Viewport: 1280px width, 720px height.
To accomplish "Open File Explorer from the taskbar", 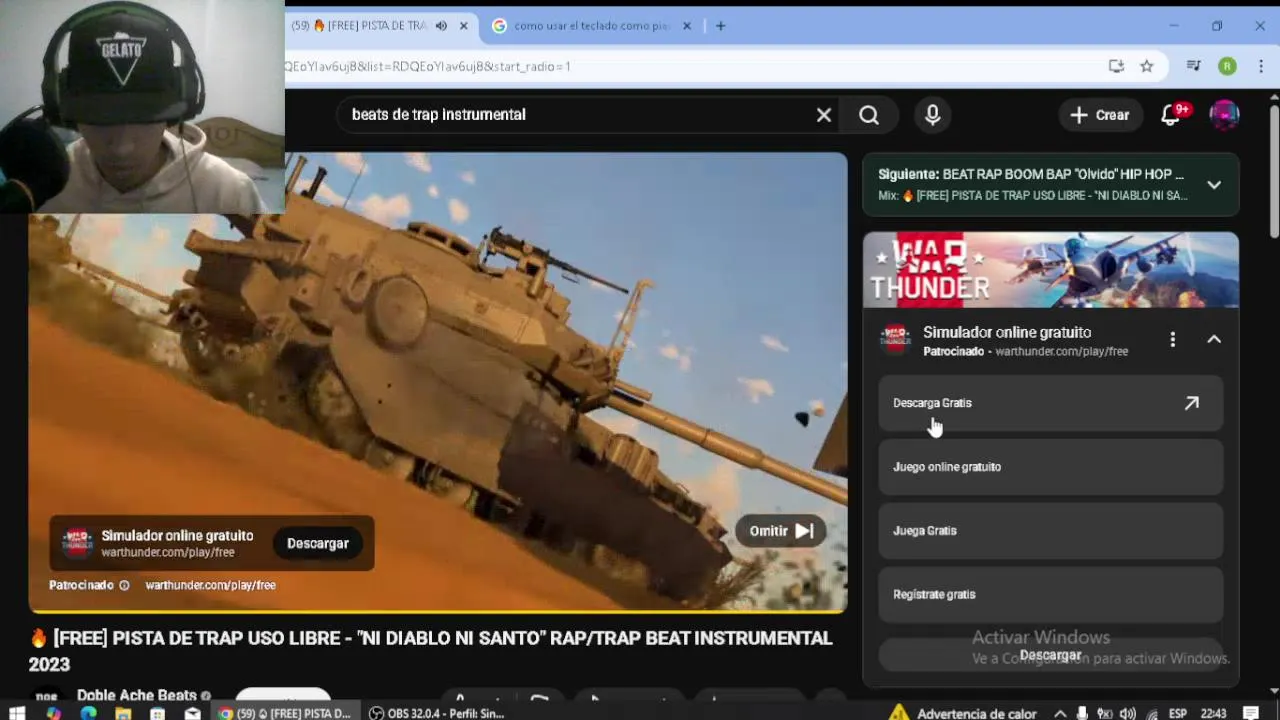I will coord(123,713).
